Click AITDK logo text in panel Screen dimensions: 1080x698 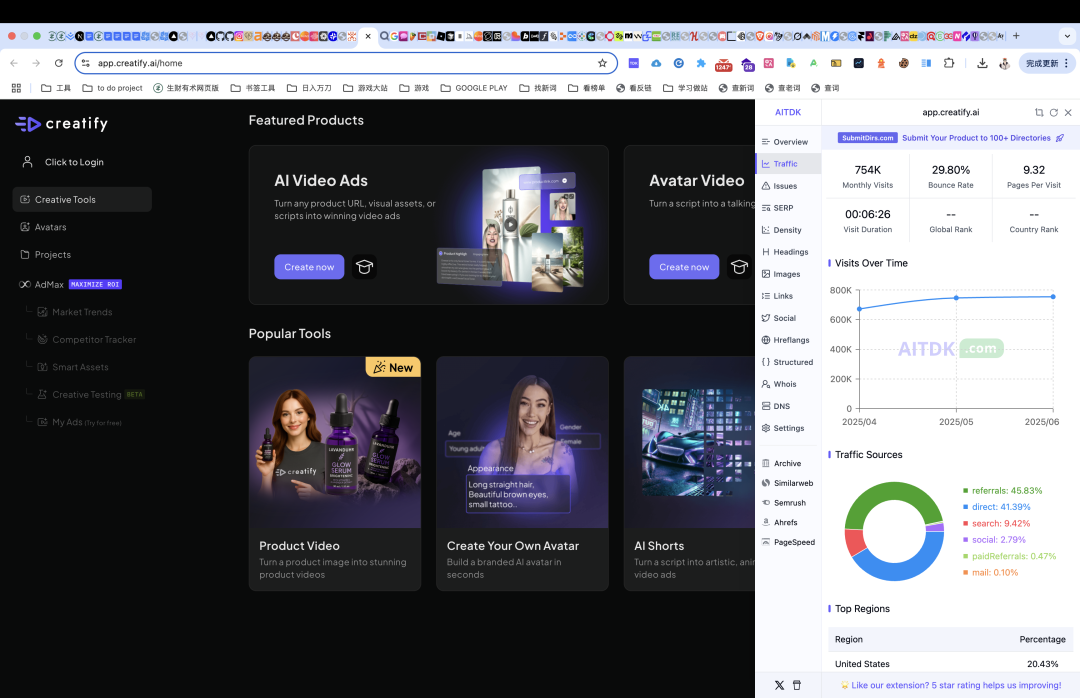788,112
